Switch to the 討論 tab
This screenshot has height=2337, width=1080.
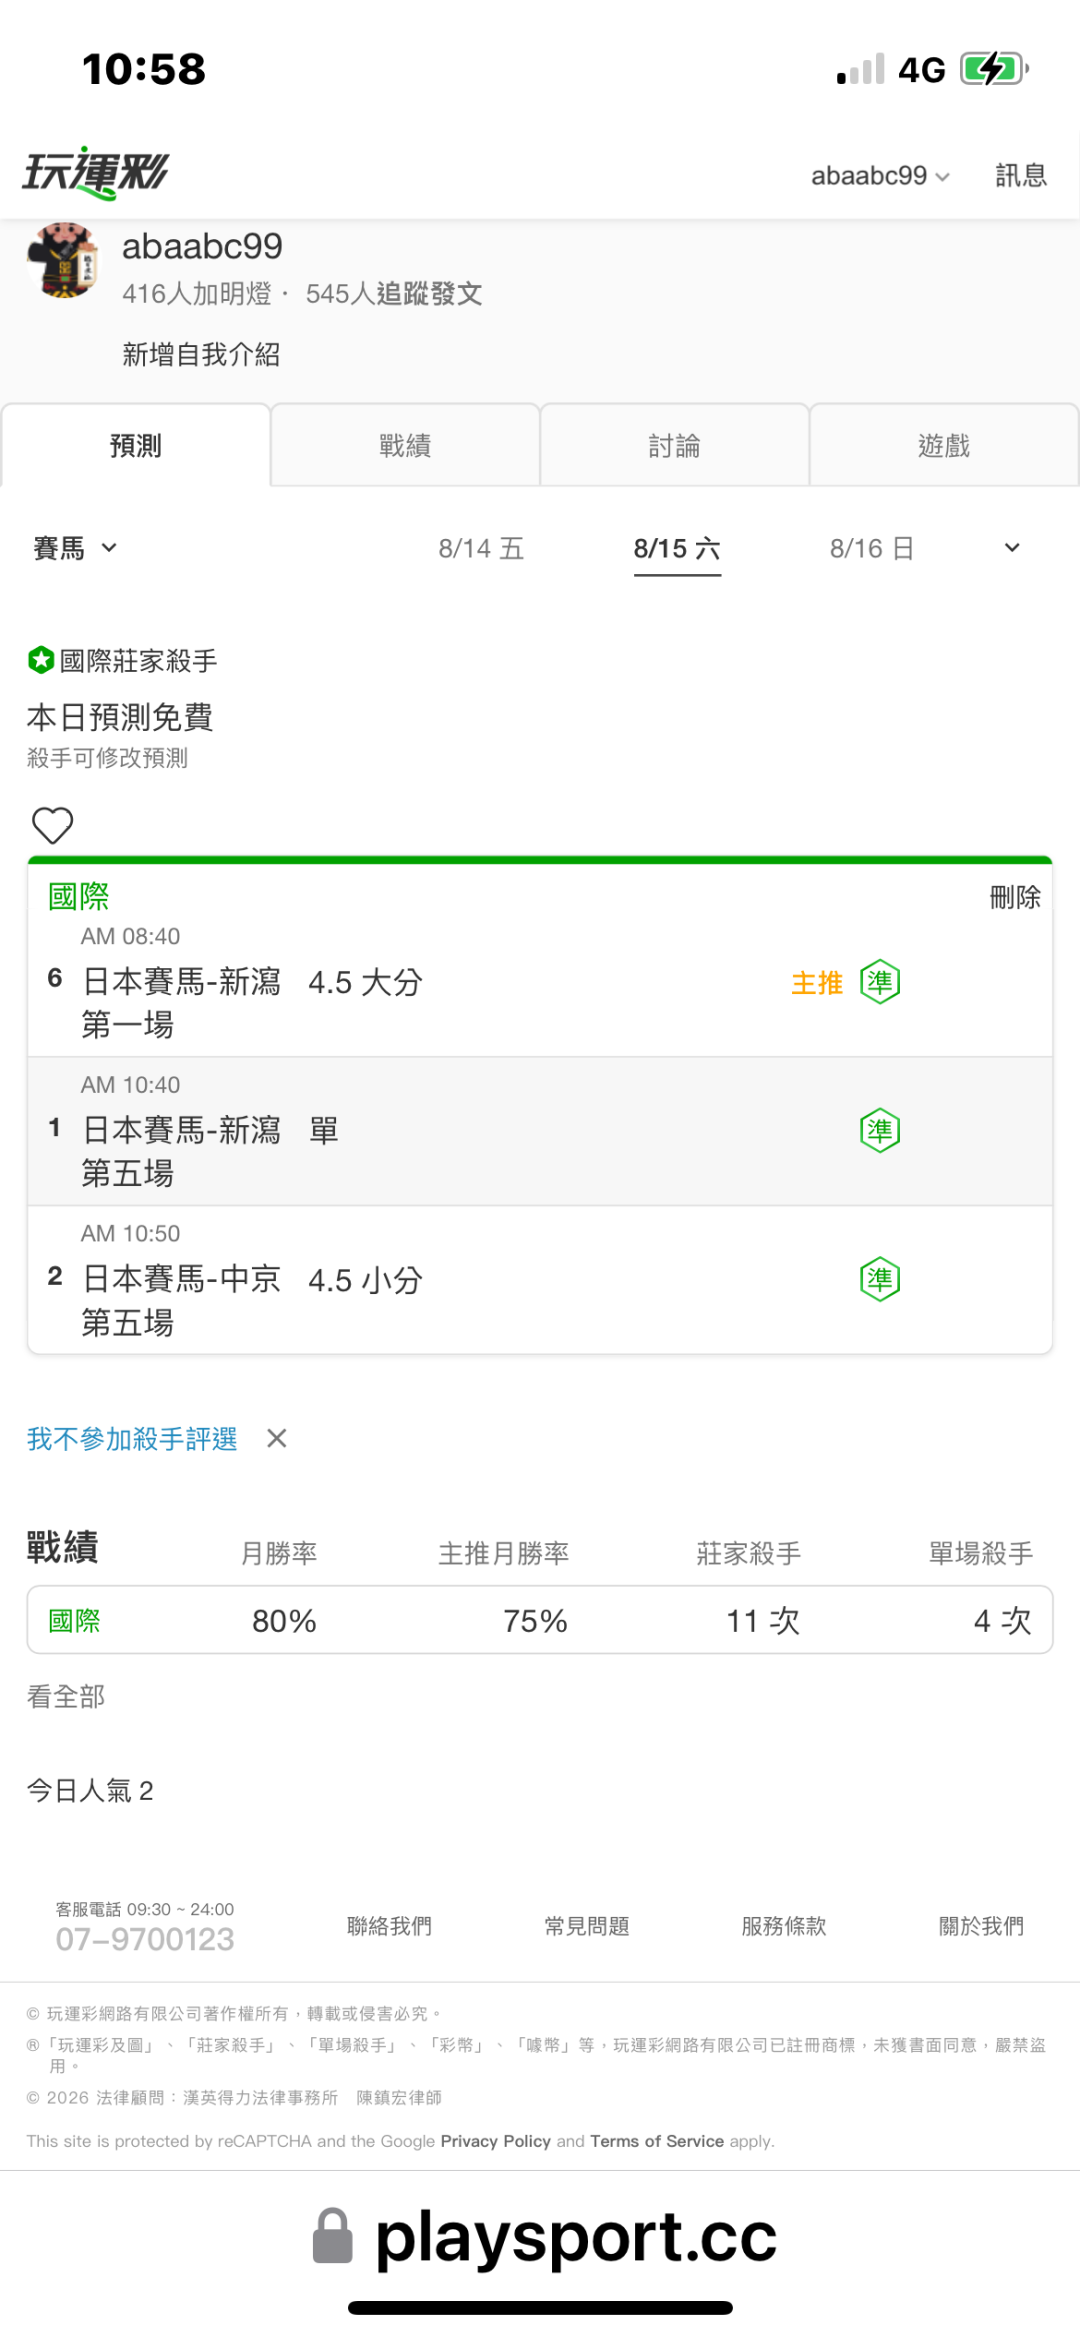(x=674, y=446)
